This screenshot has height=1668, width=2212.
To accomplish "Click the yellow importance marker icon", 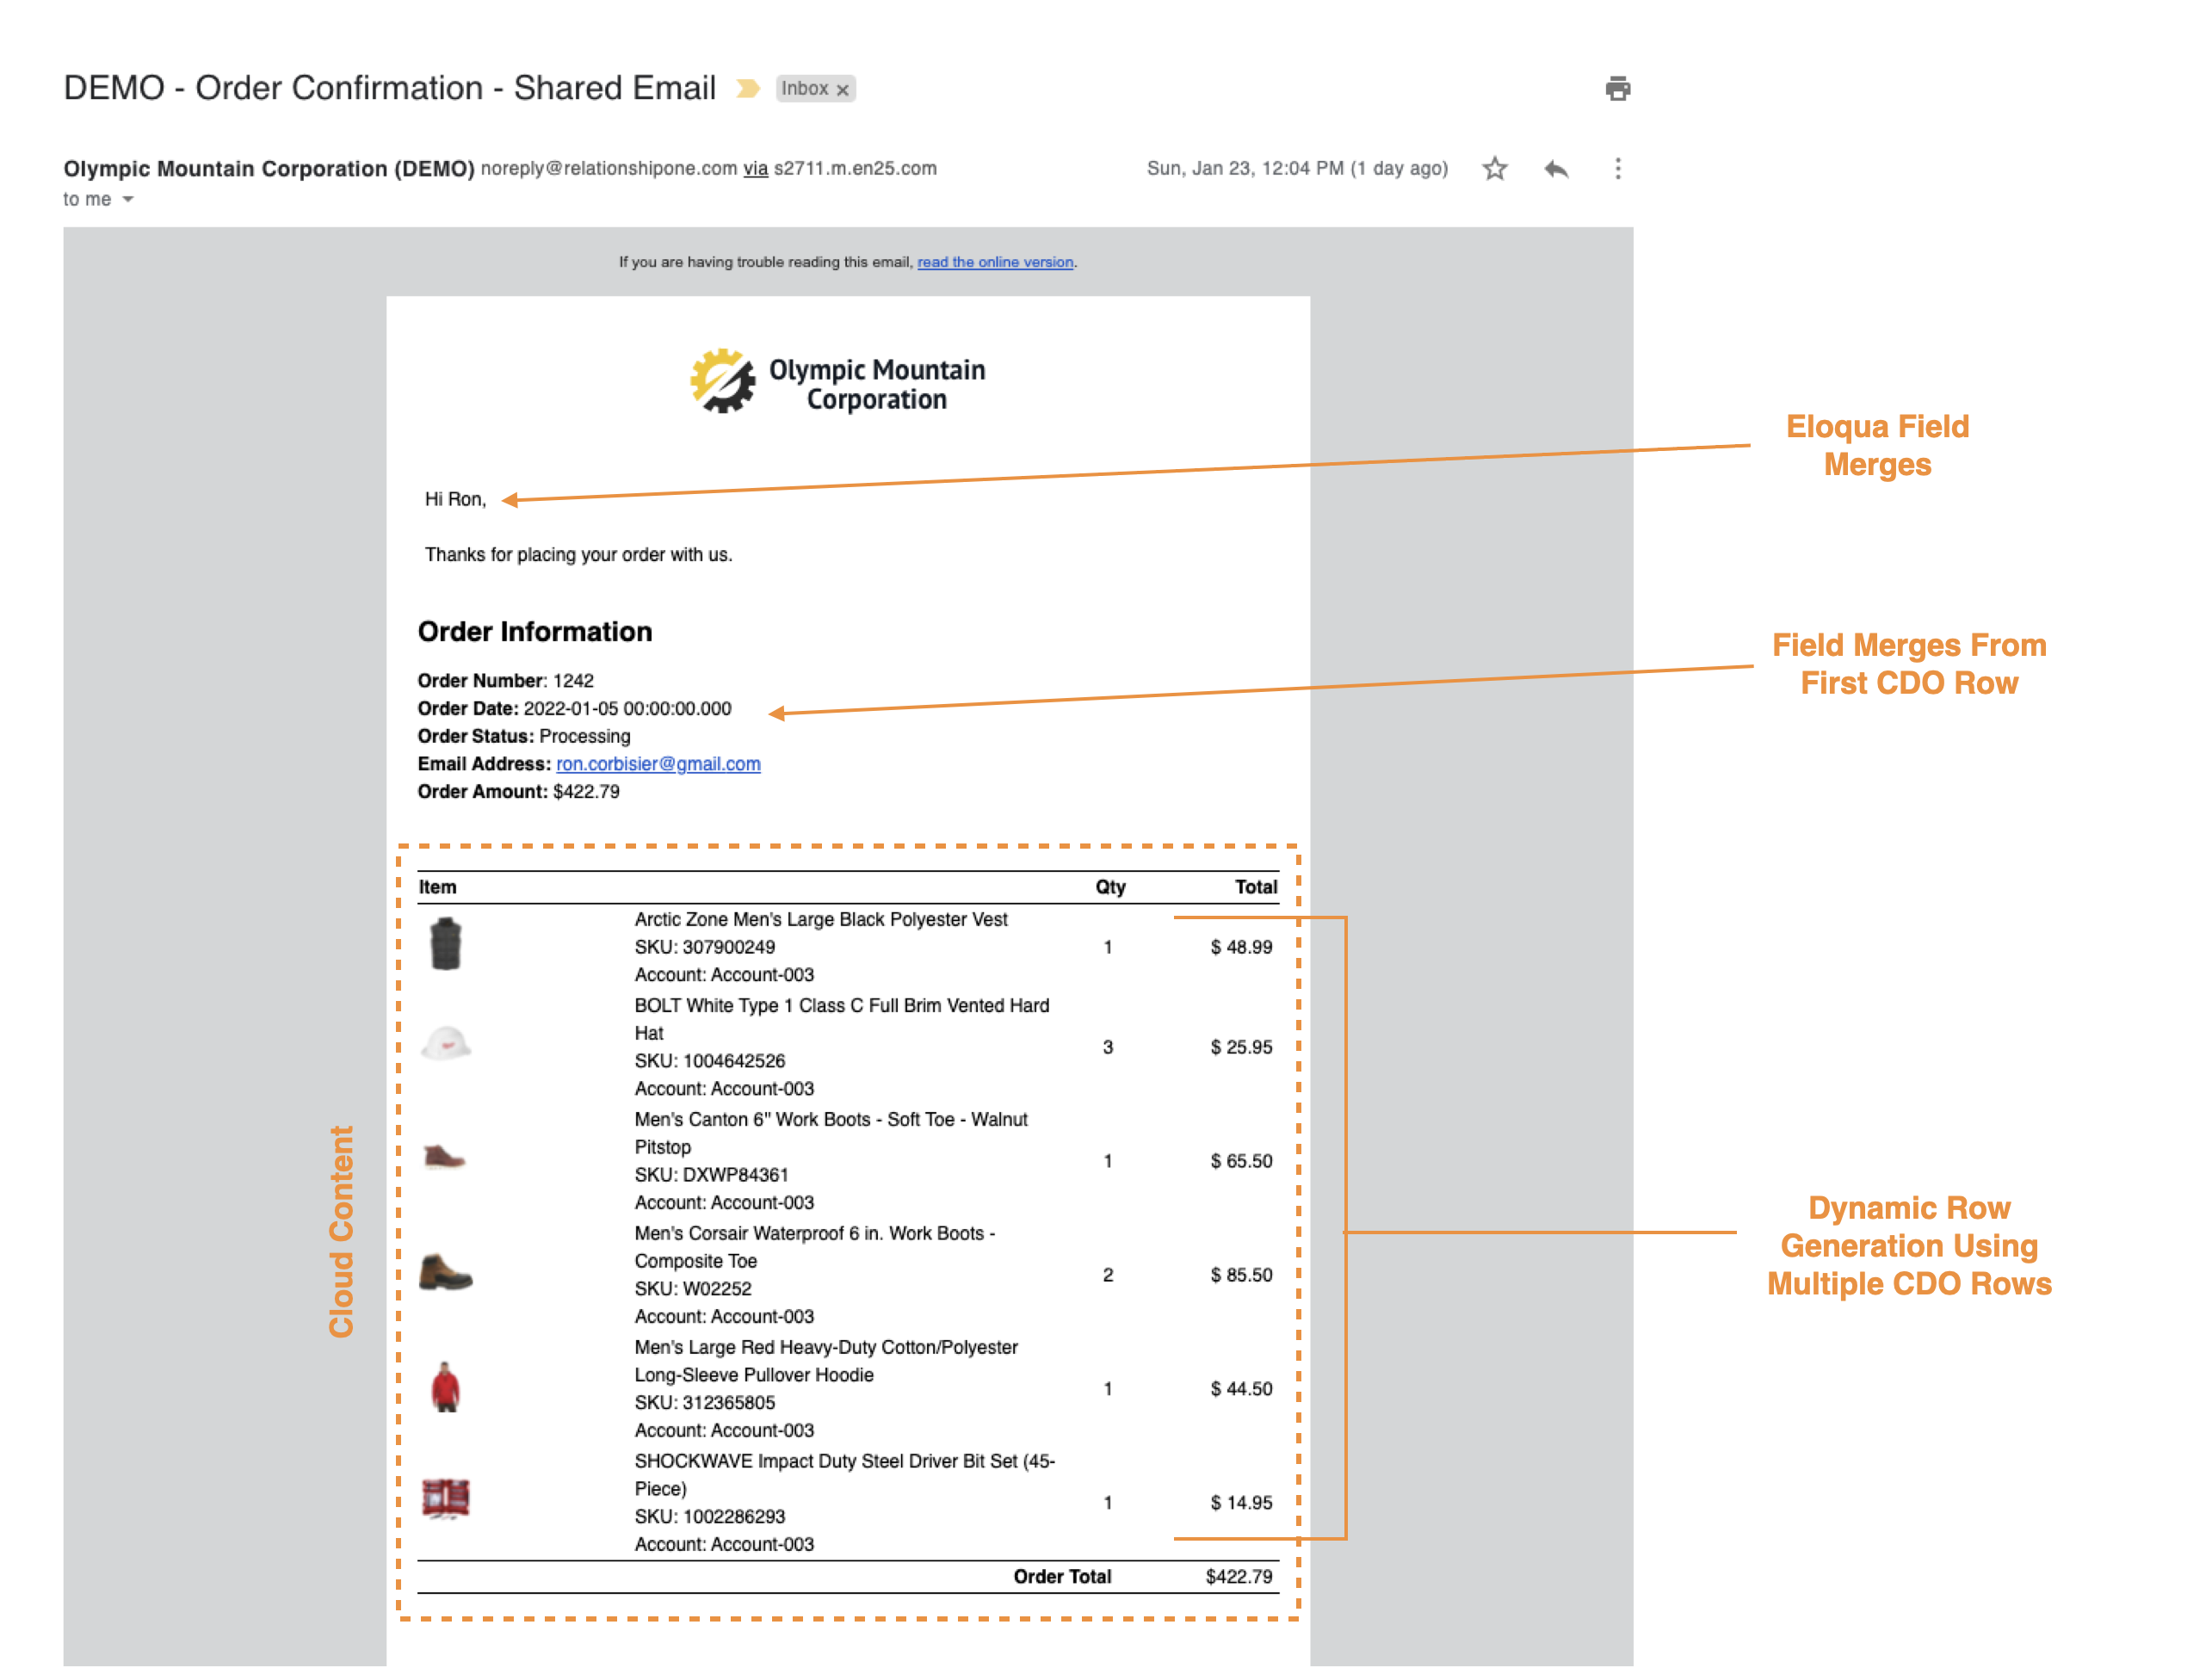I will click(x=748, y=88).
